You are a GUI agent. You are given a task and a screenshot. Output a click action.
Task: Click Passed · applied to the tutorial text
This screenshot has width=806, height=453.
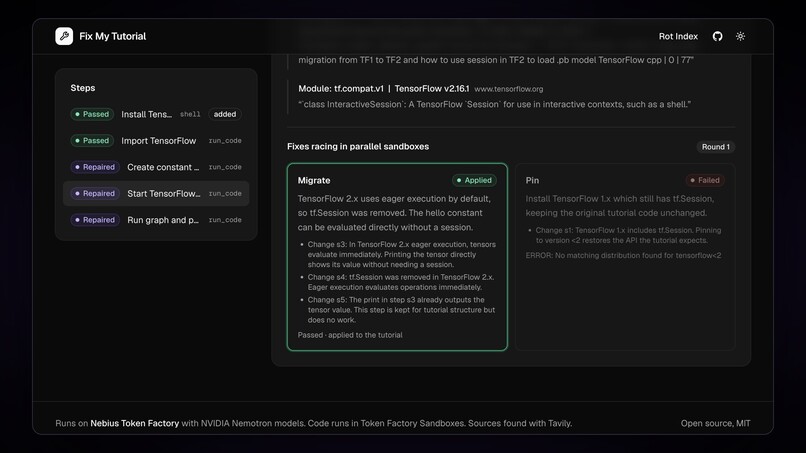coord(350,335)
